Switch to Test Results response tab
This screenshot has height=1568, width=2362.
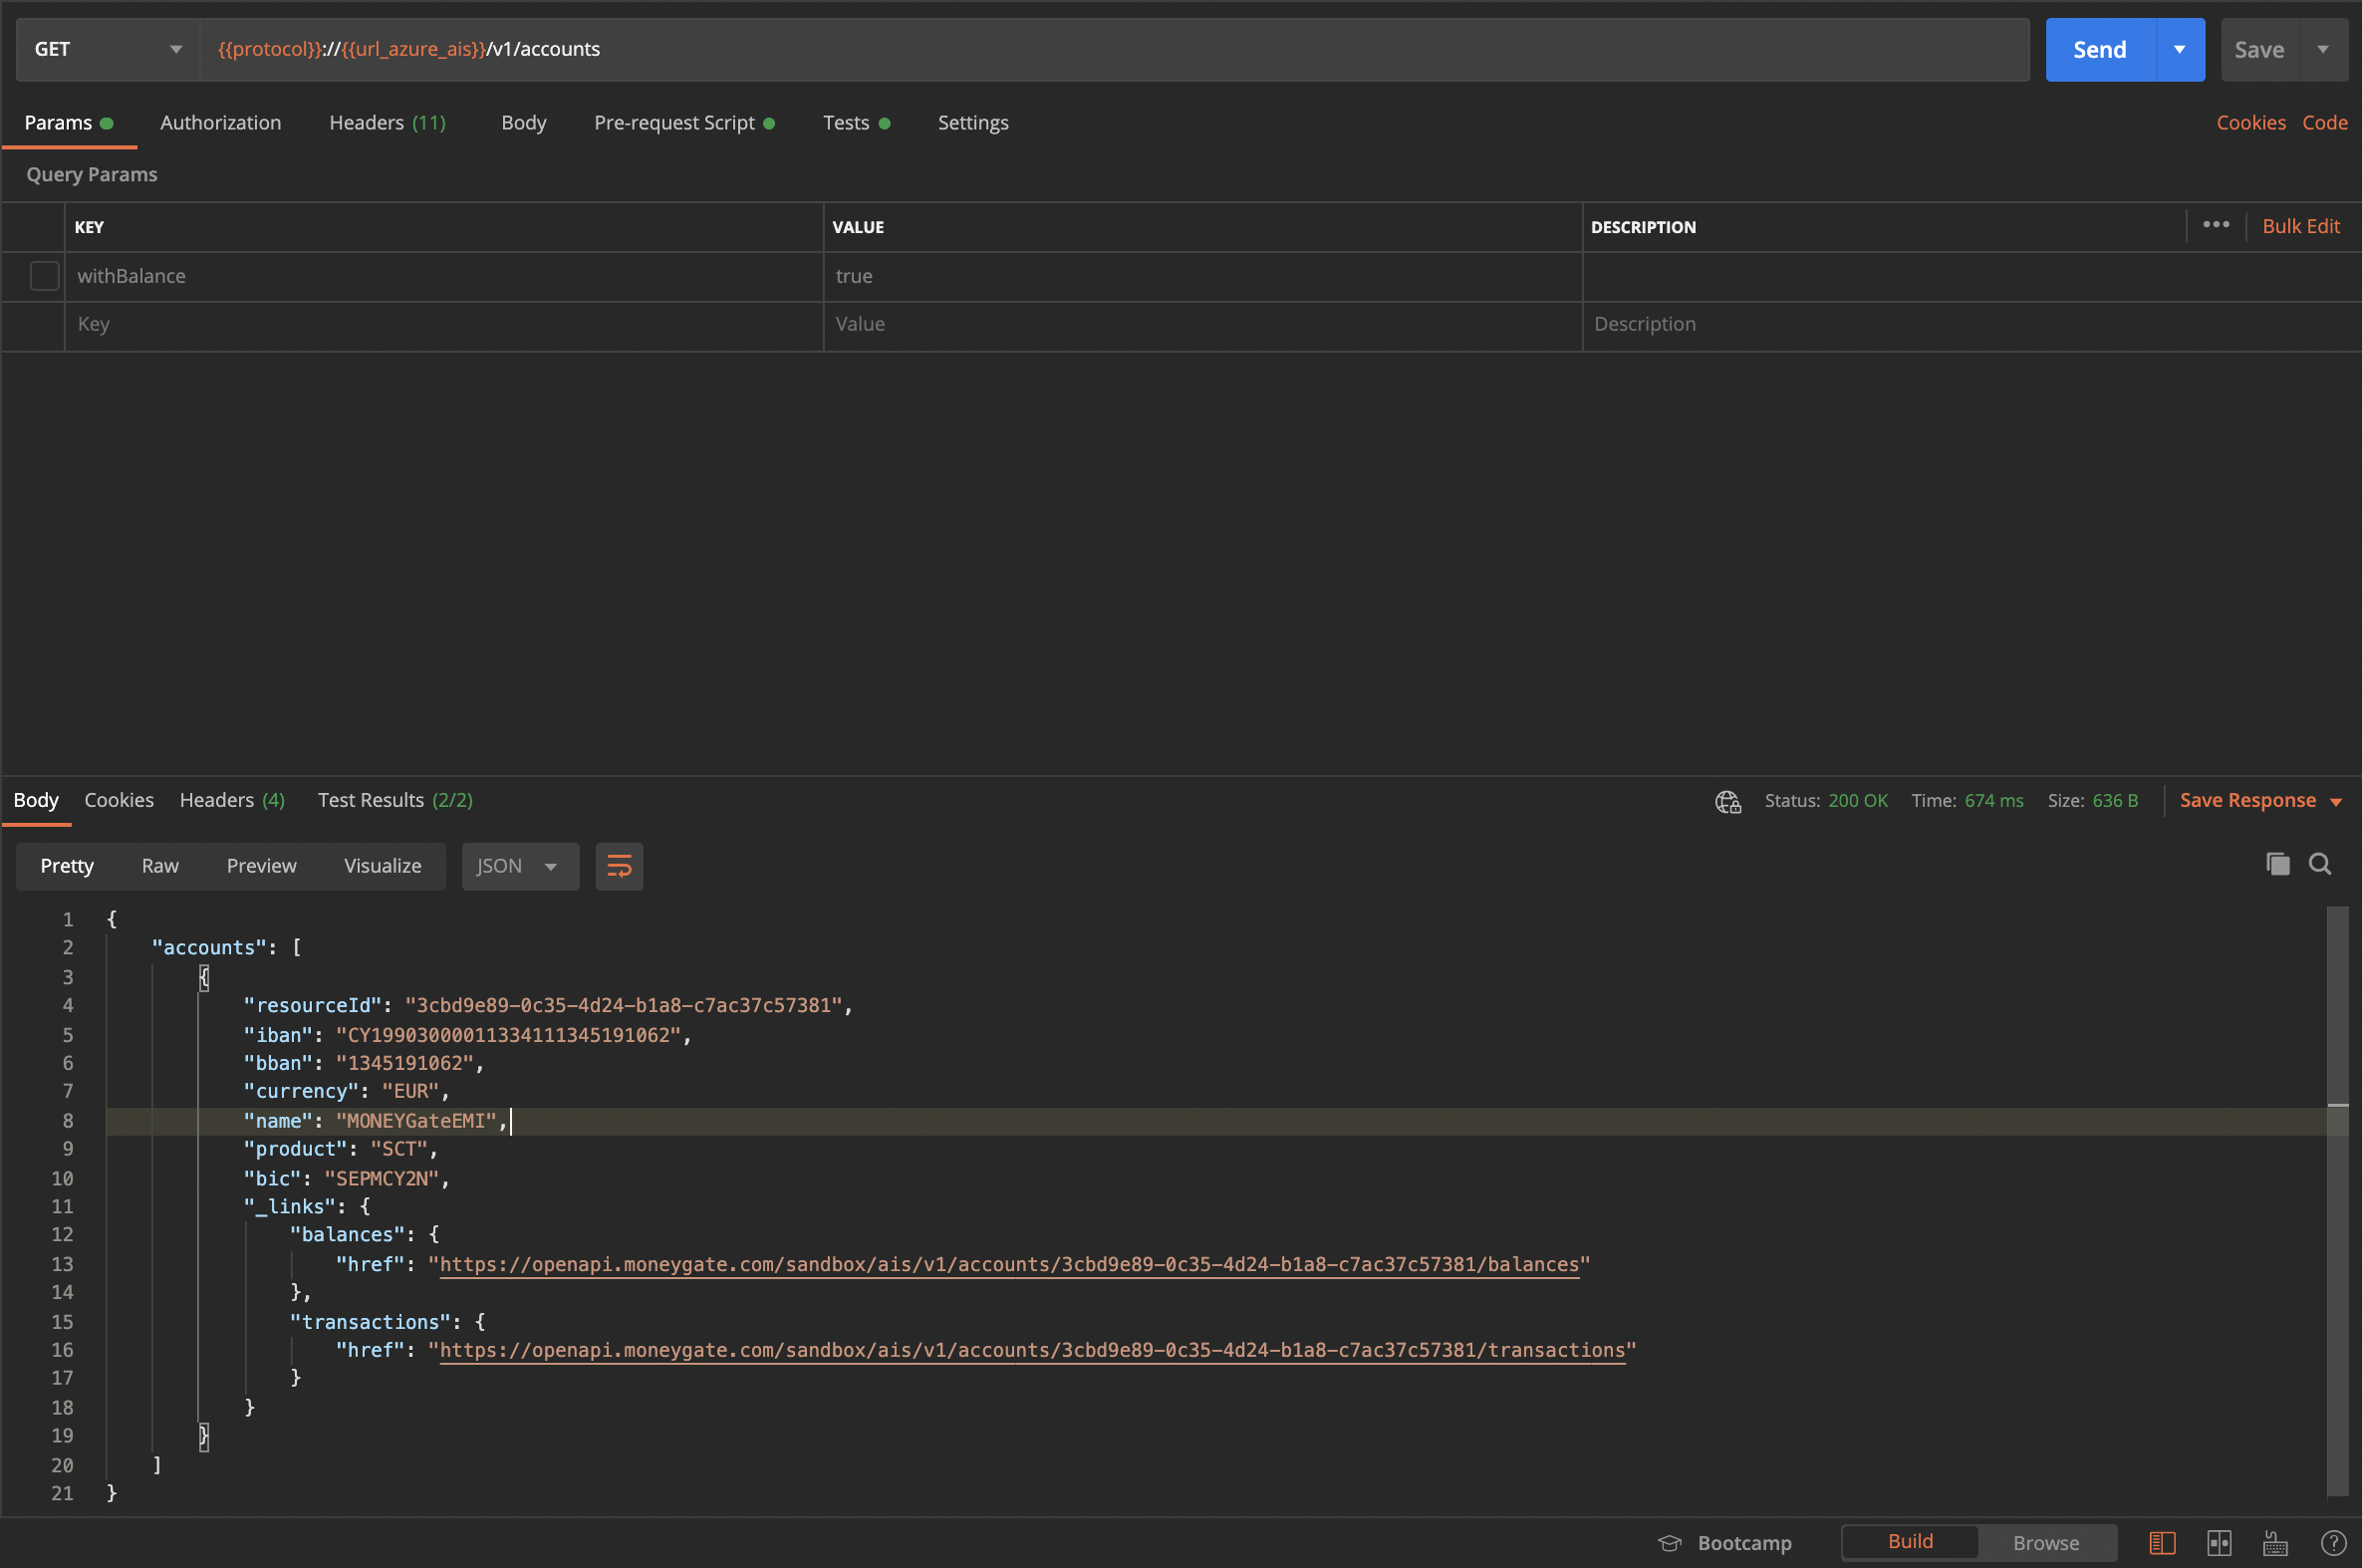(394, 800)
